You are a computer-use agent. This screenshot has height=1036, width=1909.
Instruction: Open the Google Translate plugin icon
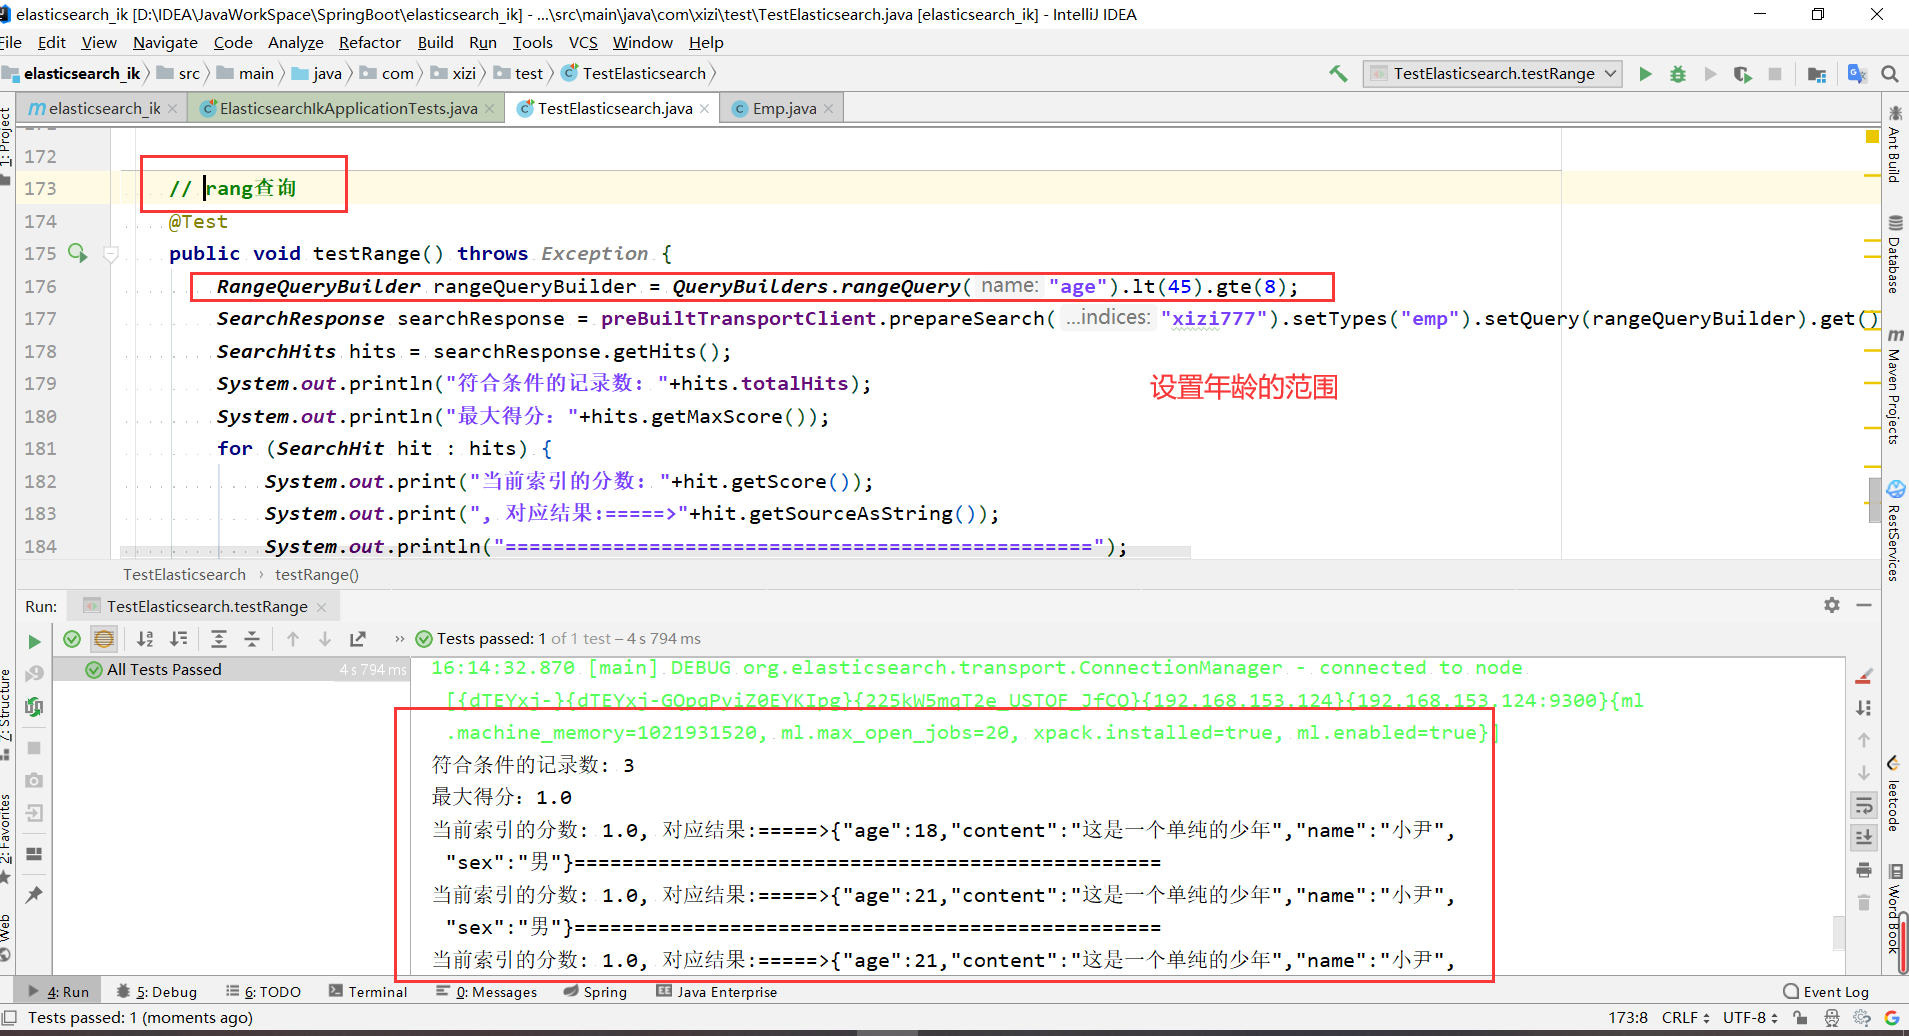(1857, 74)
